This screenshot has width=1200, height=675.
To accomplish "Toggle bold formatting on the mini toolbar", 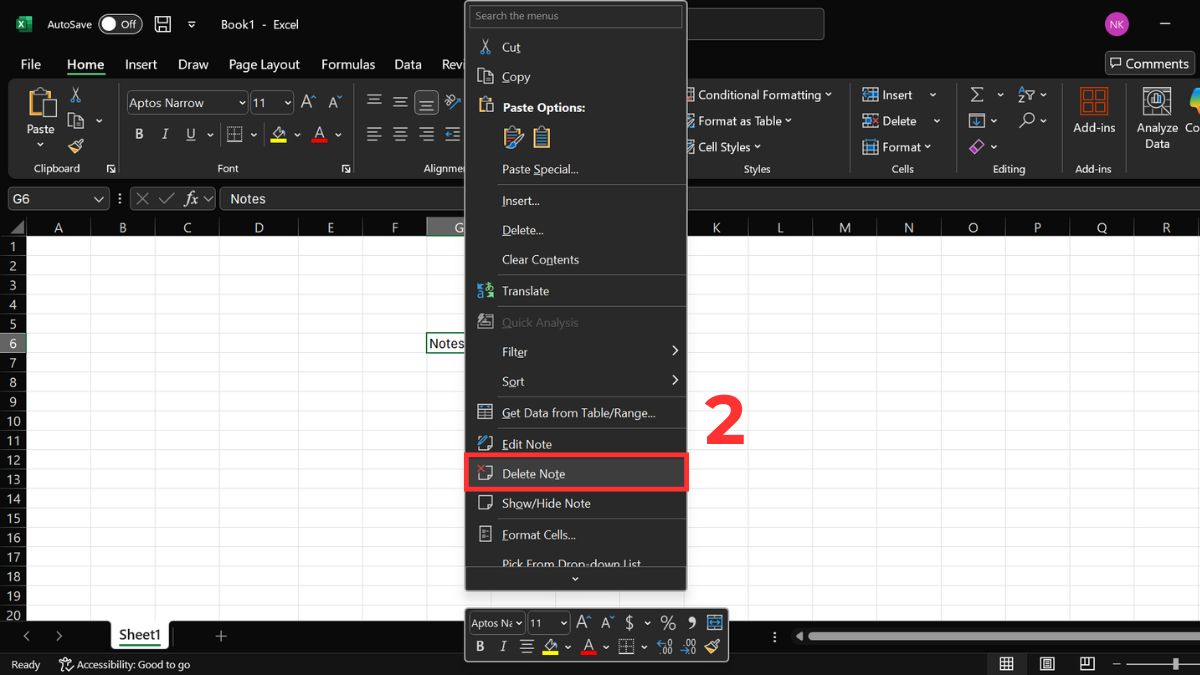I will coord(479,646).
